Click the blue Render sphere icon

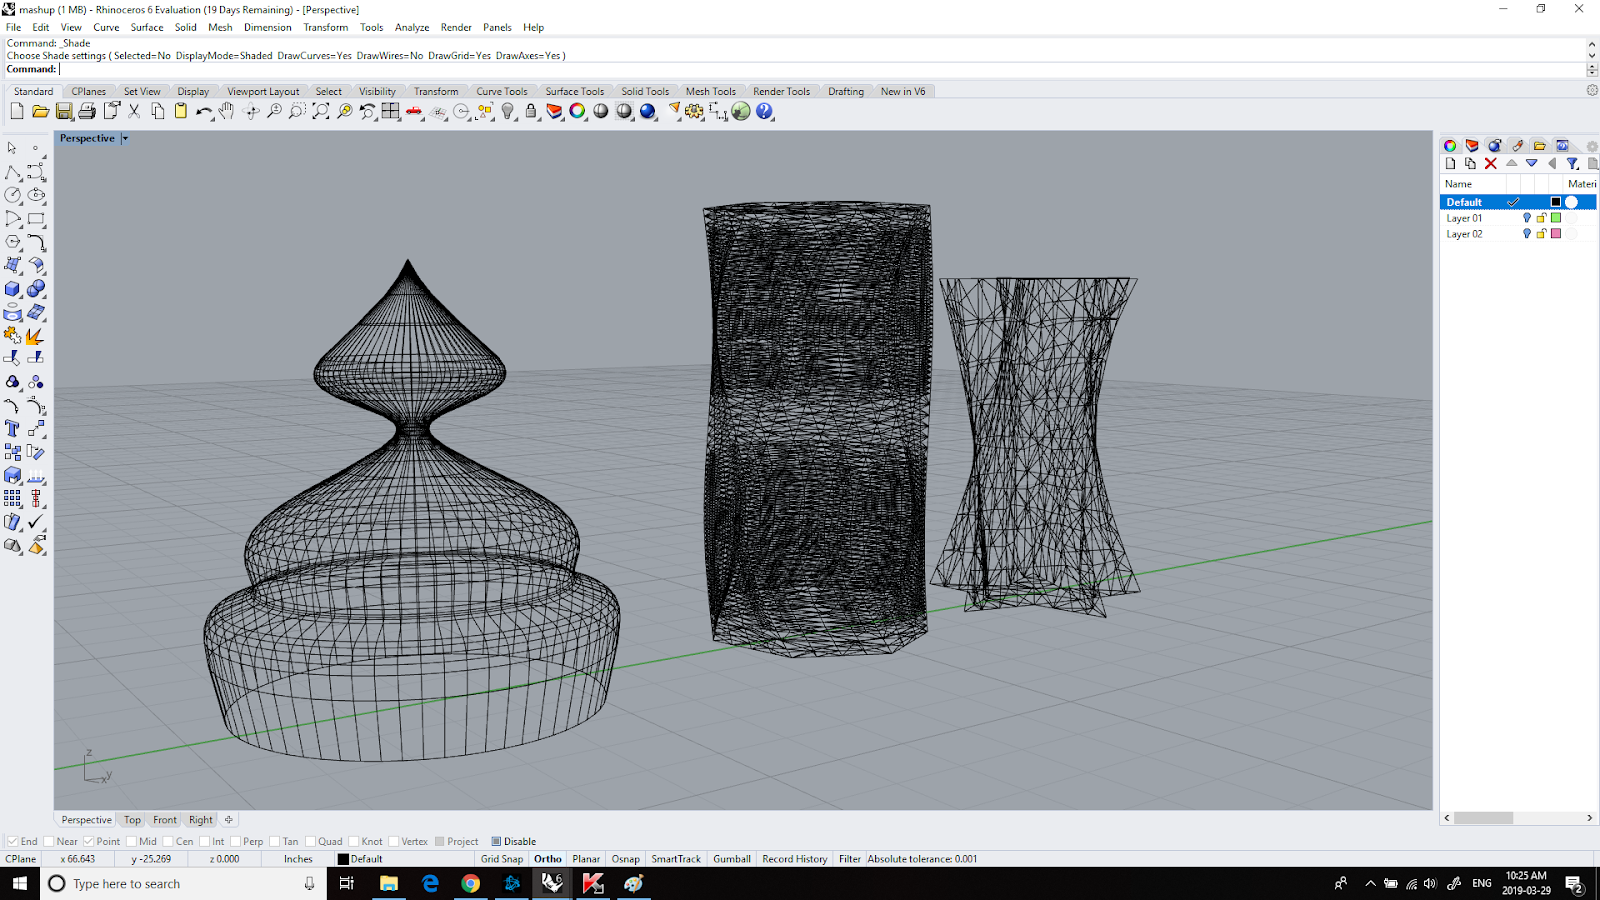coord(648,111)
